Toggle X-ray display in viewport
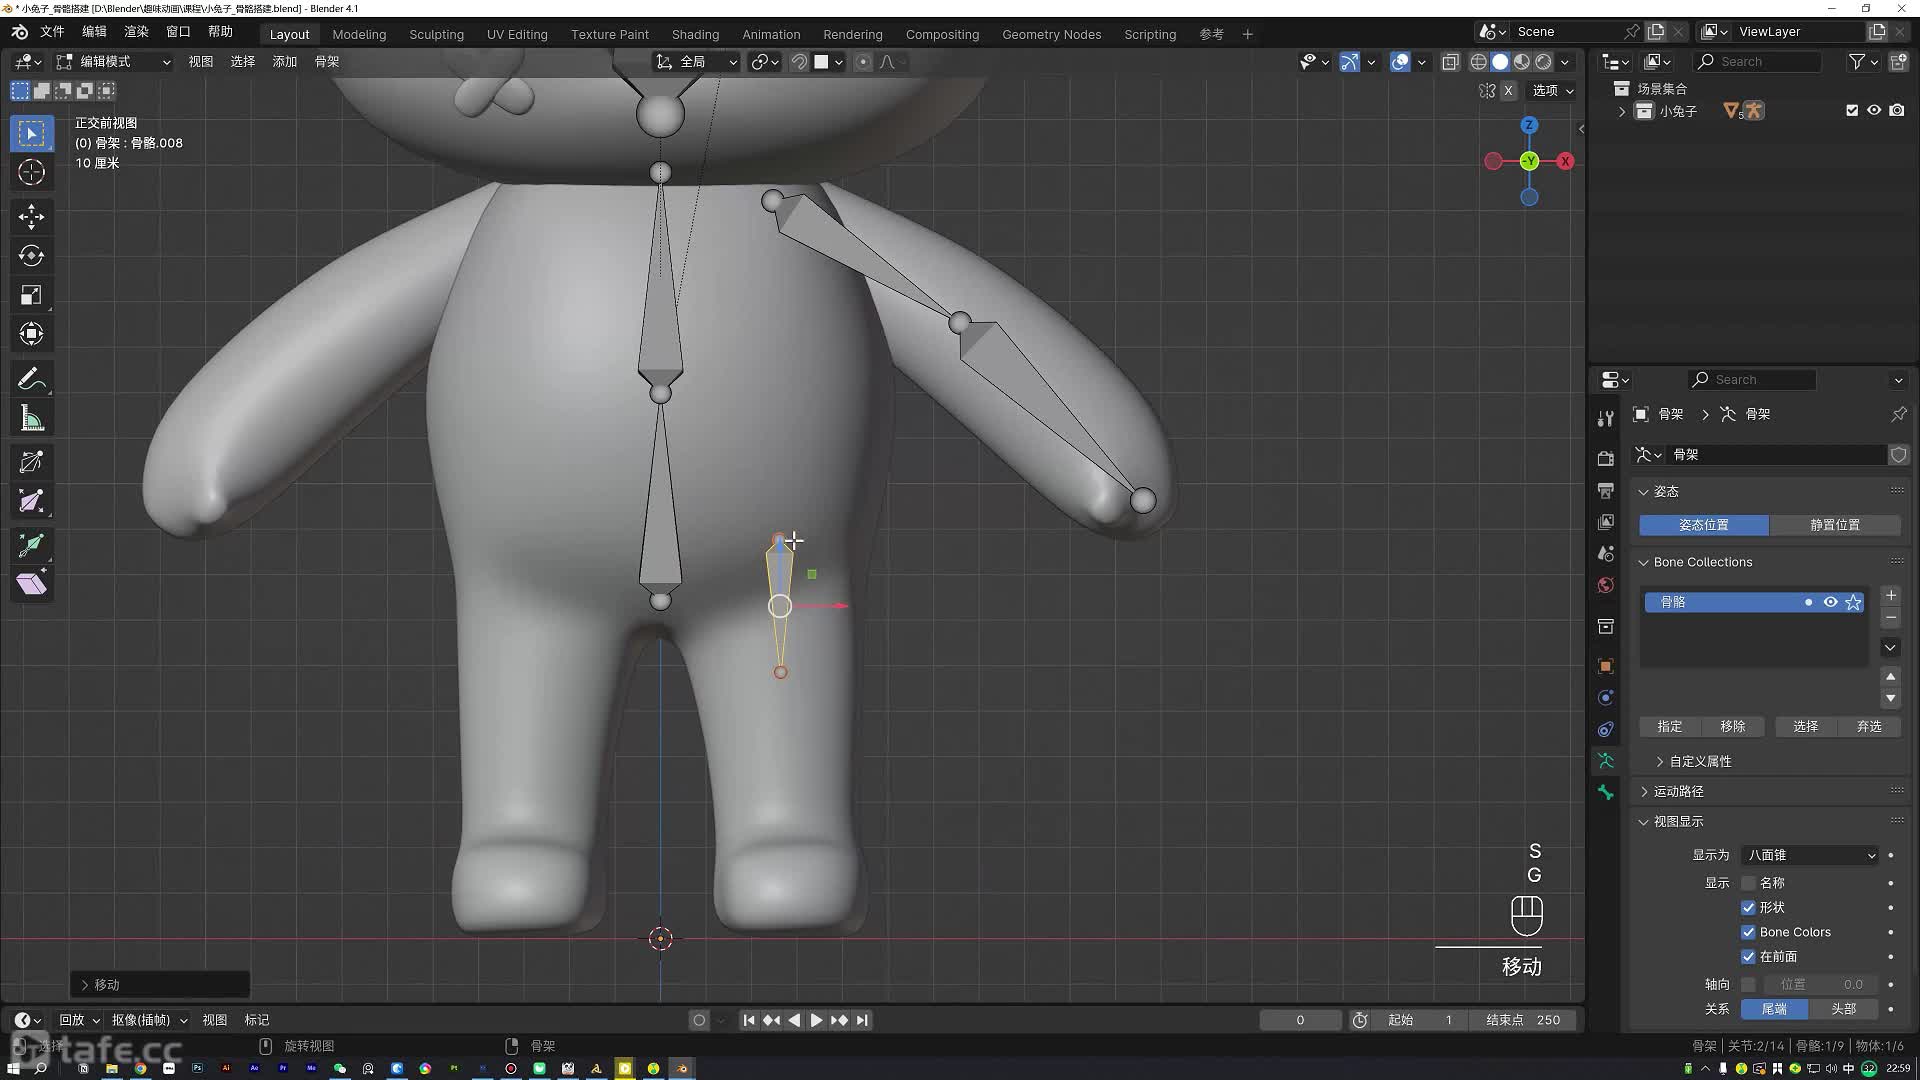 click(1450, 62)
